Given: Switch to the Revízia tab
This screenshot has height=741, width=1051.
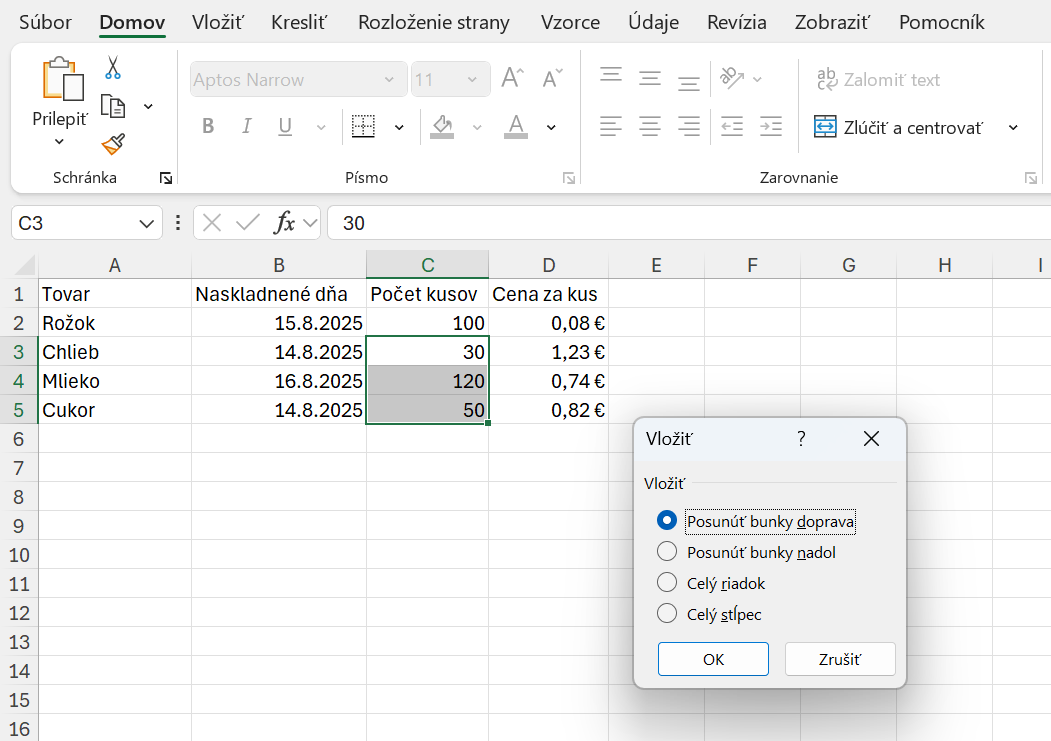Looking at the screenshot, I should pos(737,22).
